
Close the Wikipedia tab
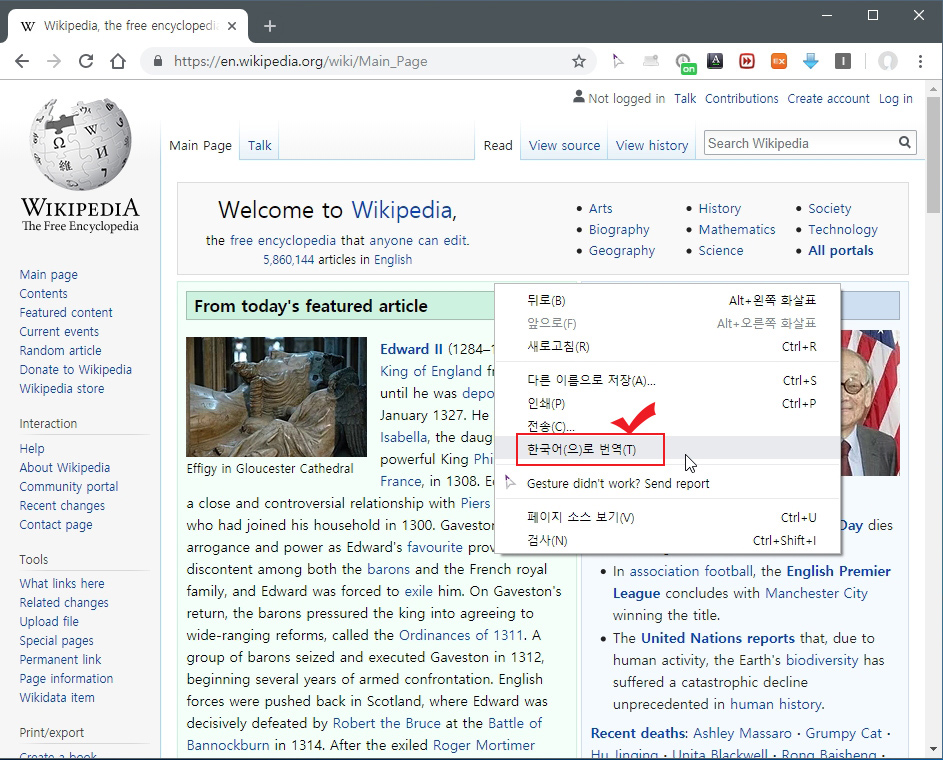pyautogui.click(x=232, y=26)
